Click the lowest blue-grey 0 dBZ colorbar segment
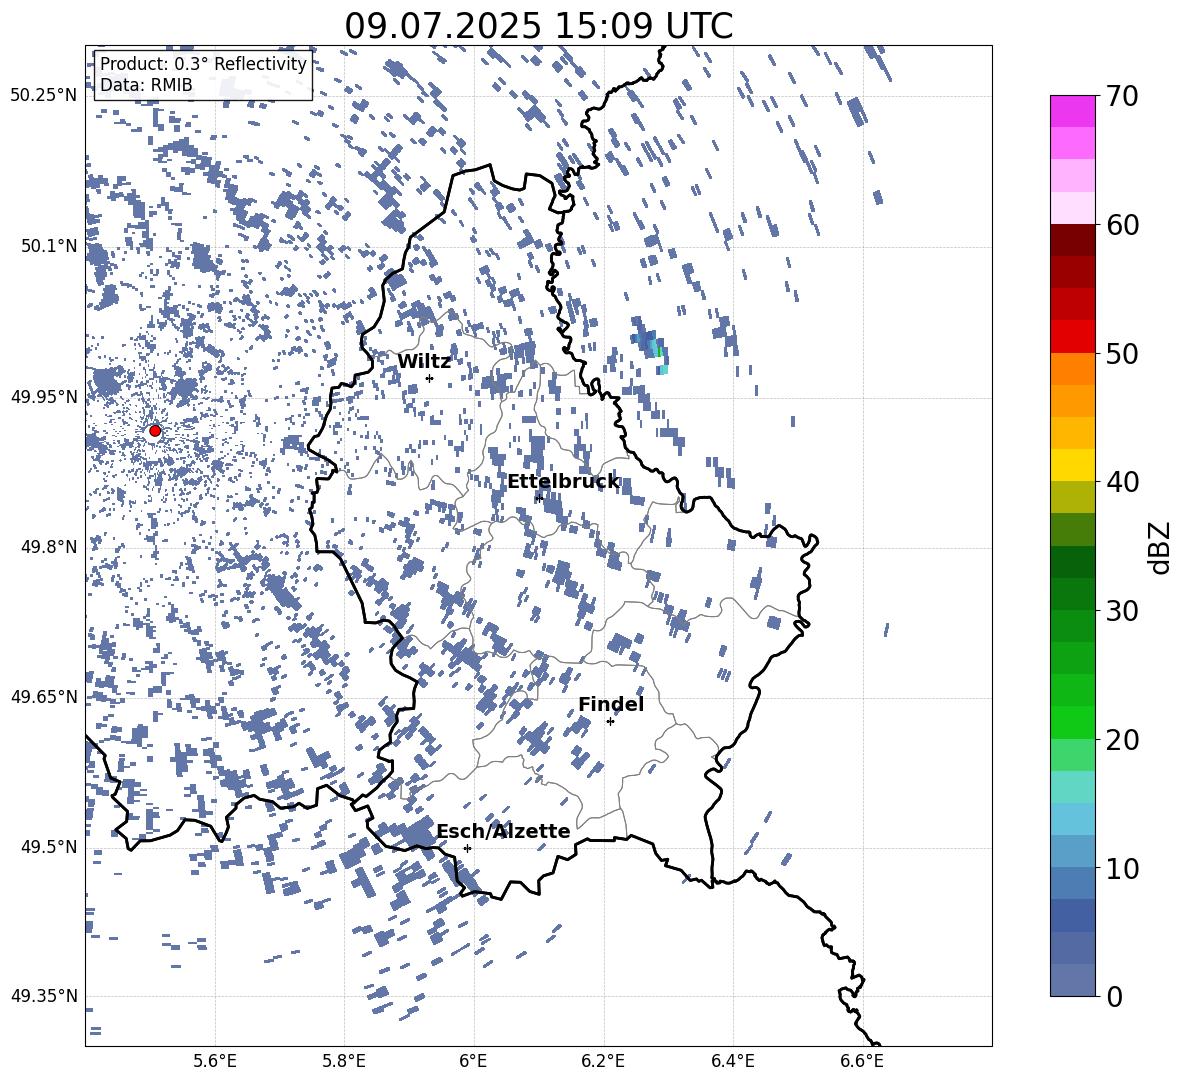The image size is (1184, 1081). coord(1073,980)
